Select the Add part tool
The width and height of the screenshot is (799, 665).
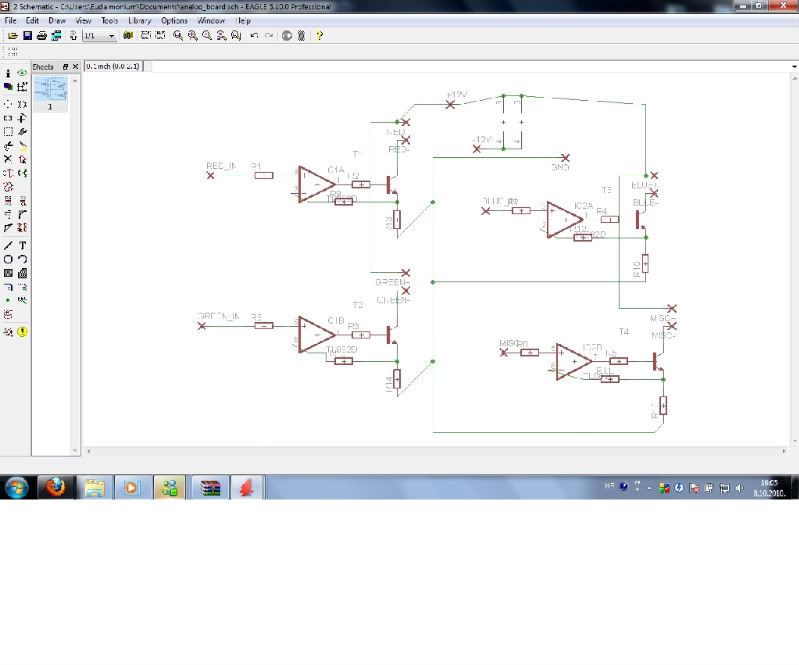[22, 159]
